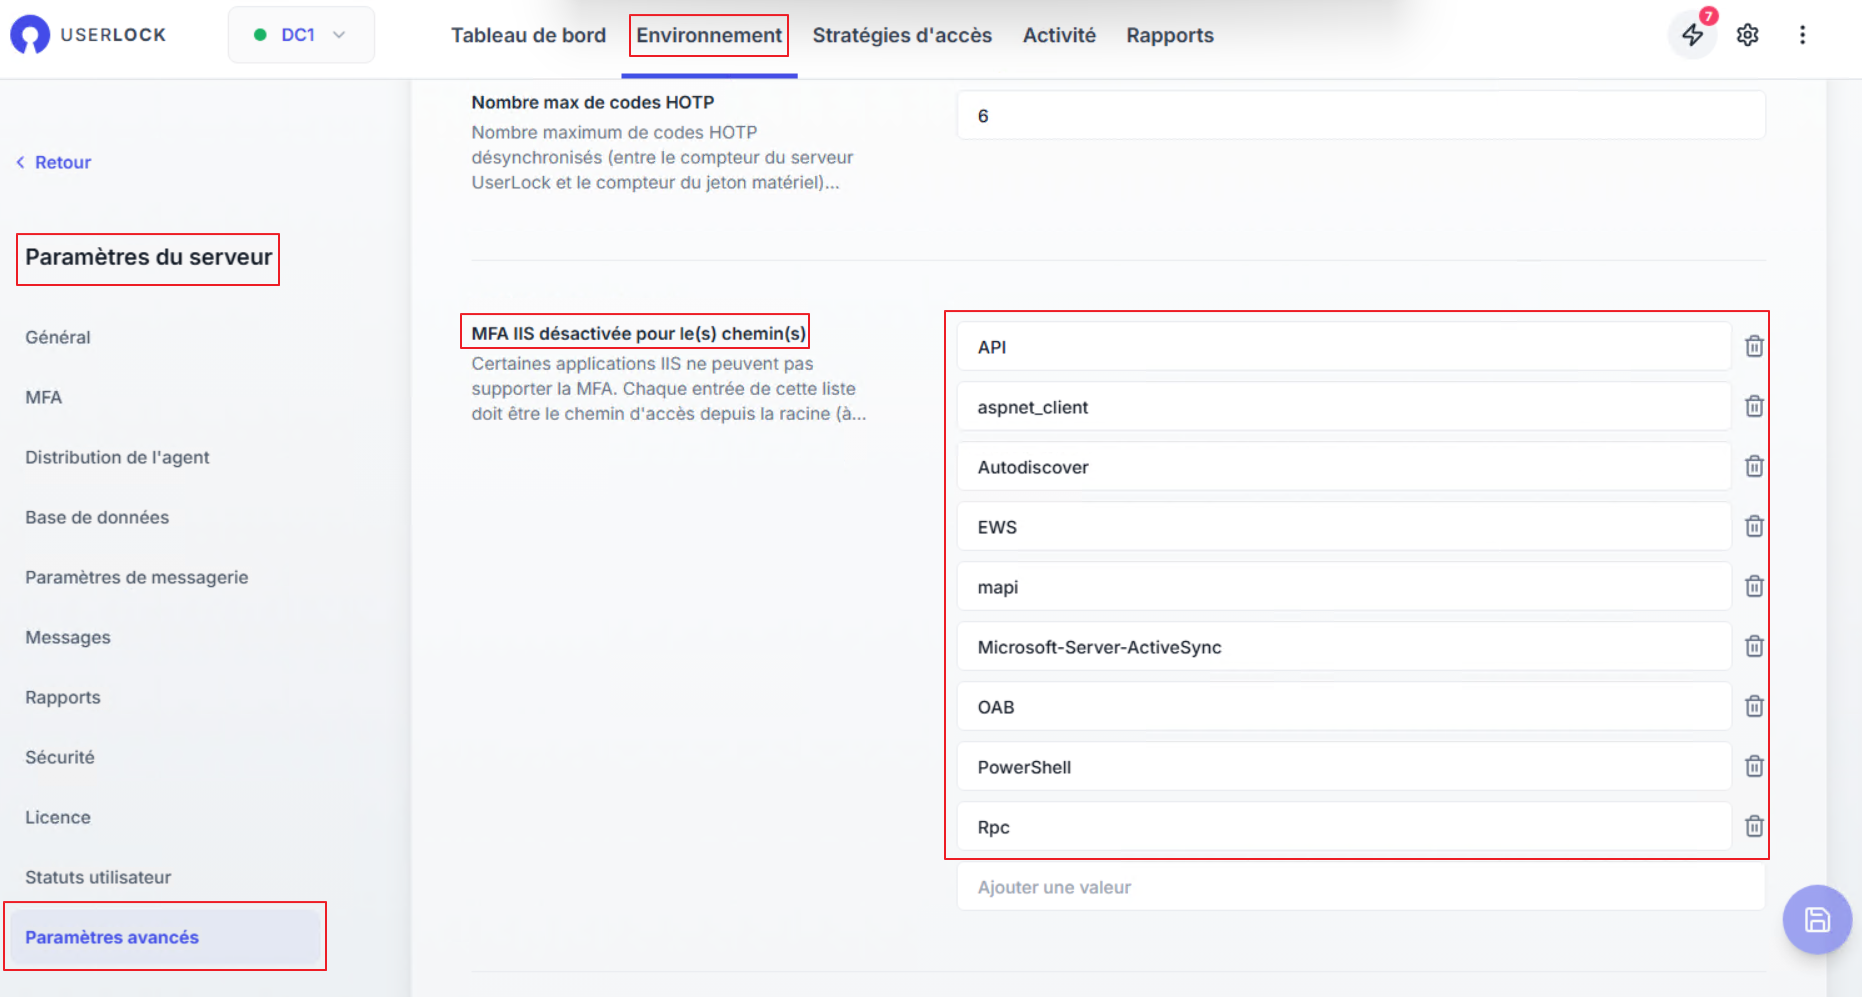
Task: Delete the Autodiscover path entry
Action: coord(1754,467)
